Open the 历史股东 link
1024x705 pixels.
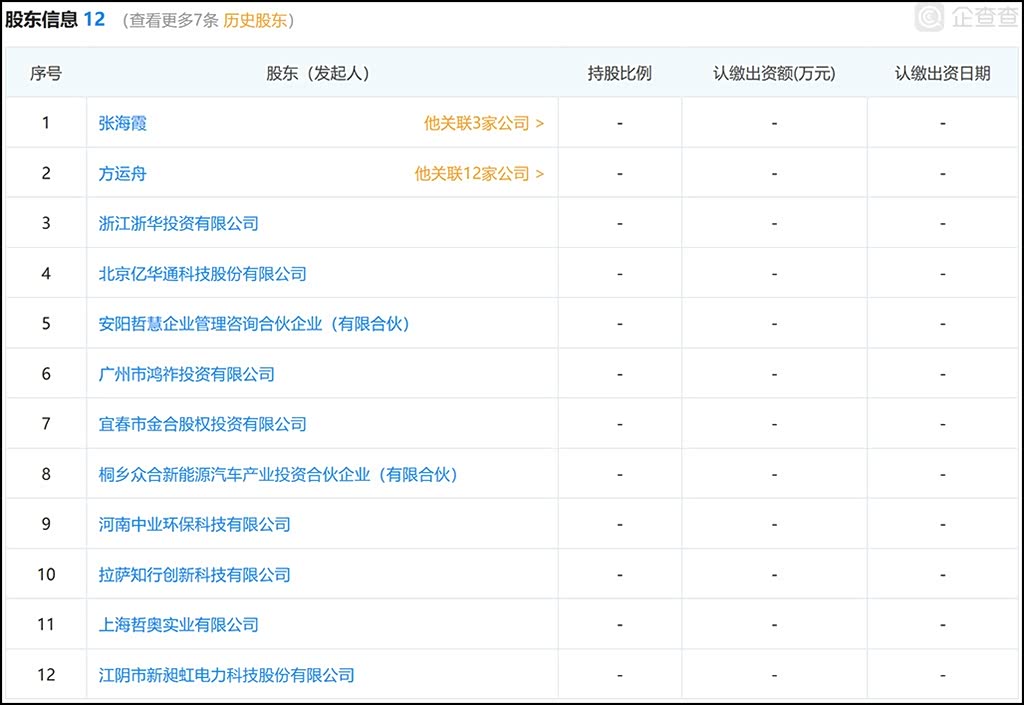click(254, 20)
